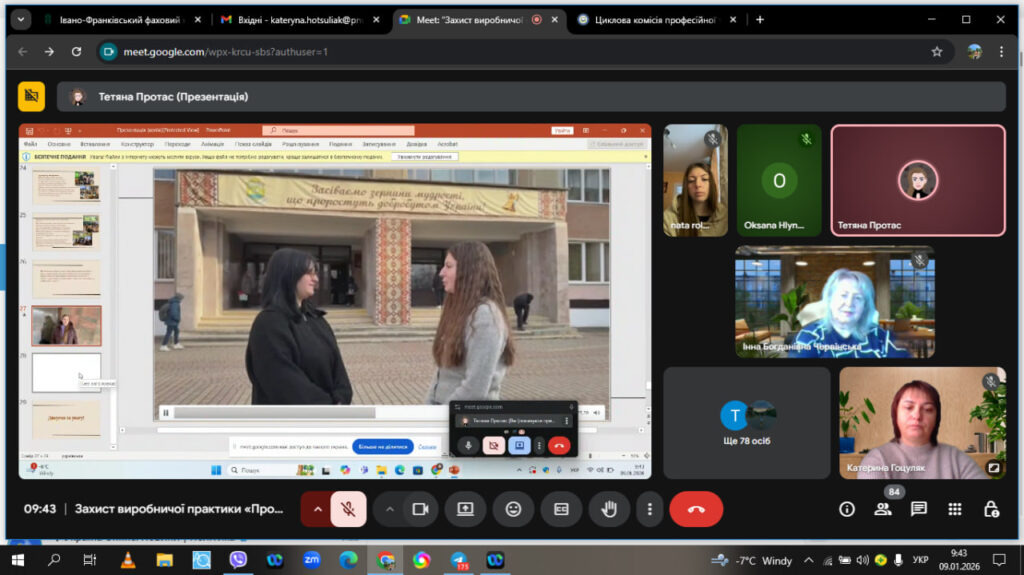The image size is (1024, 575).
Task: Switch to the Gmail inbox tab
Action: pos(300,20)
